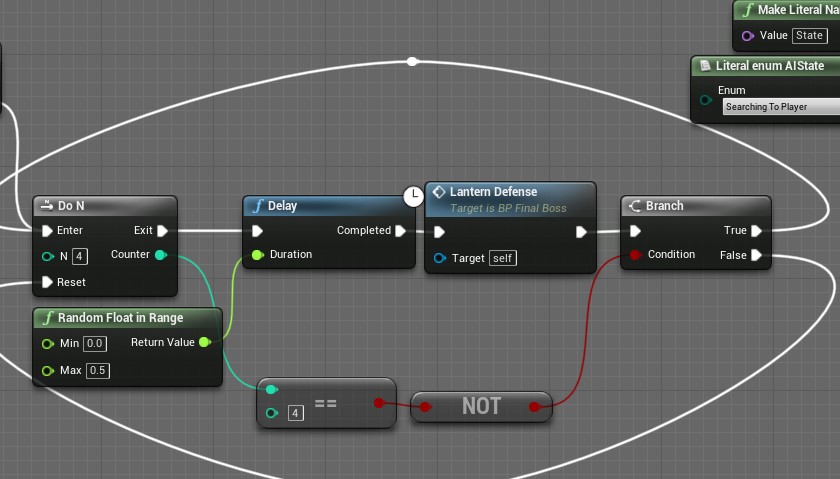The image size is (840, 479).
Task: Click the Branch True output pin
Action: click(x=757, y=231)
